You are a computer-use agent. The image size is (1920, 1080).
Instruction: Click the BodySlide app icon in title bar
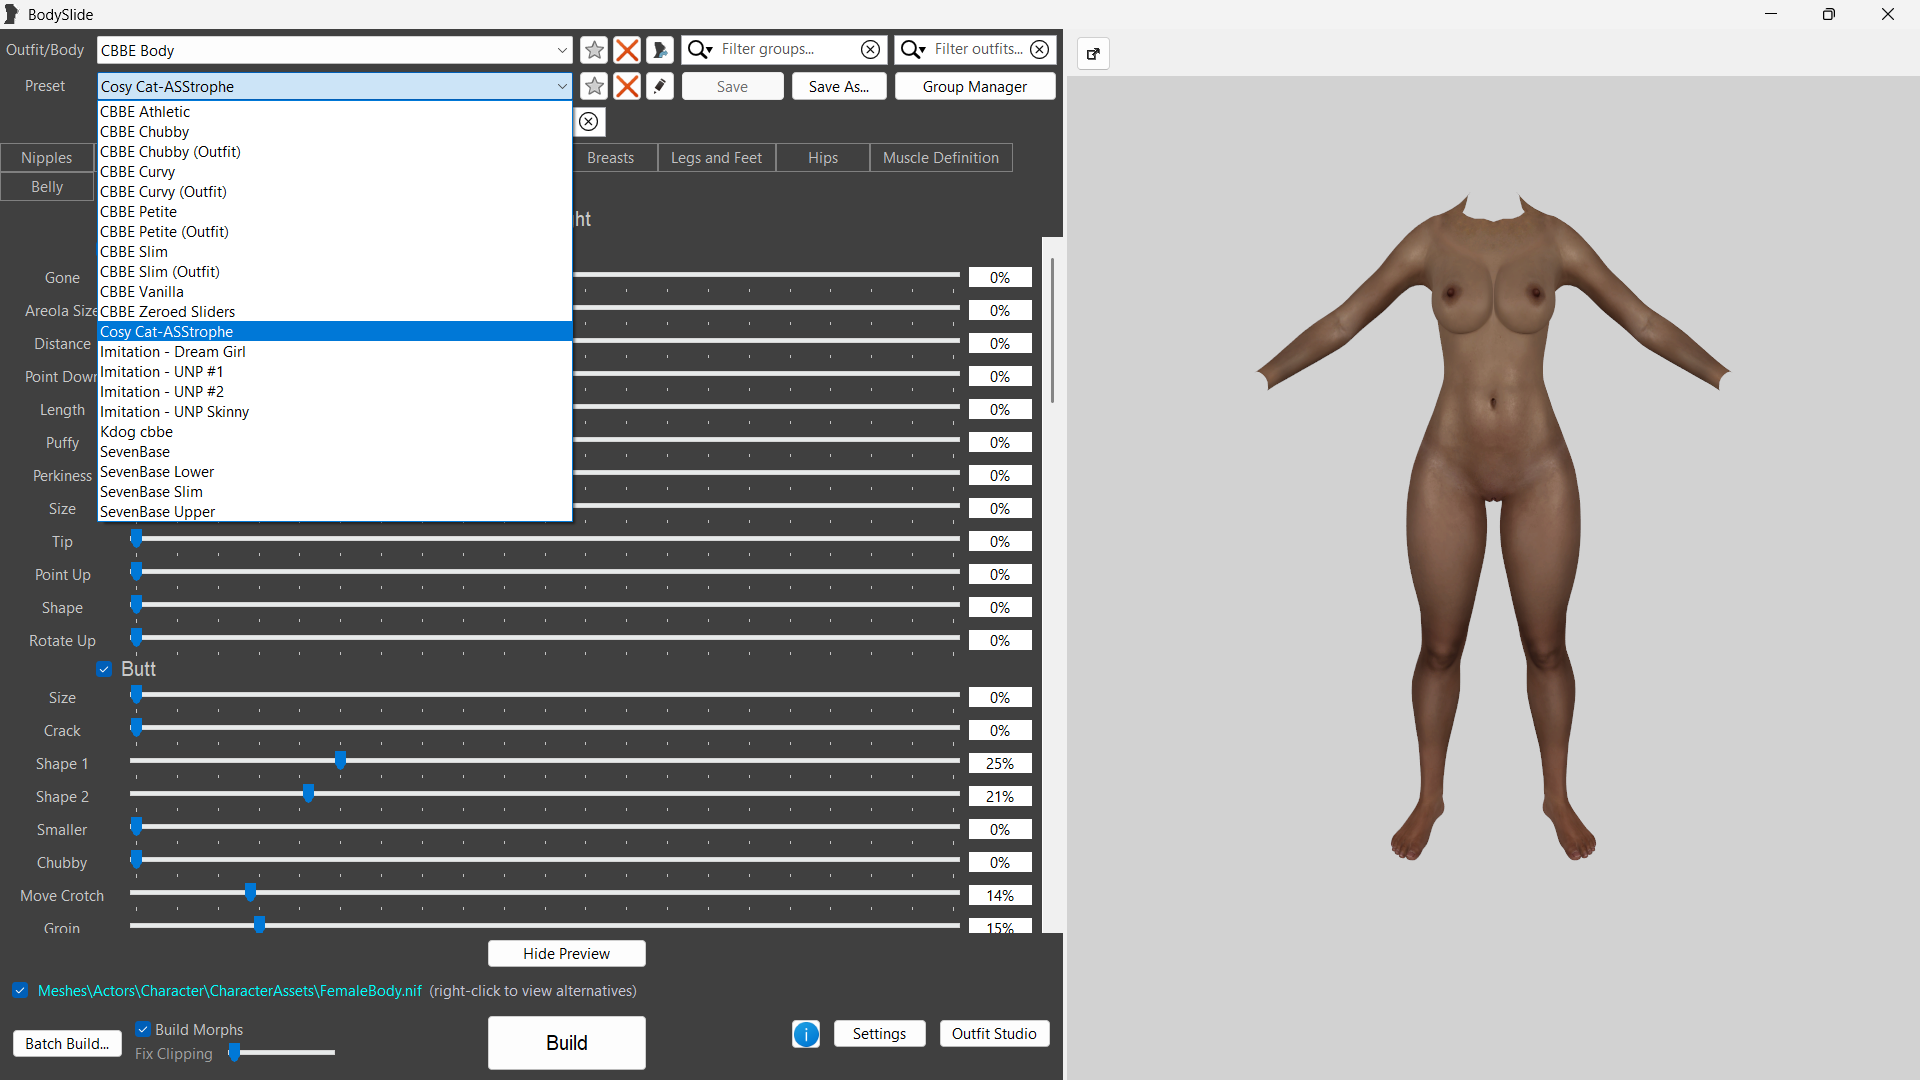[x=12, y=14]
